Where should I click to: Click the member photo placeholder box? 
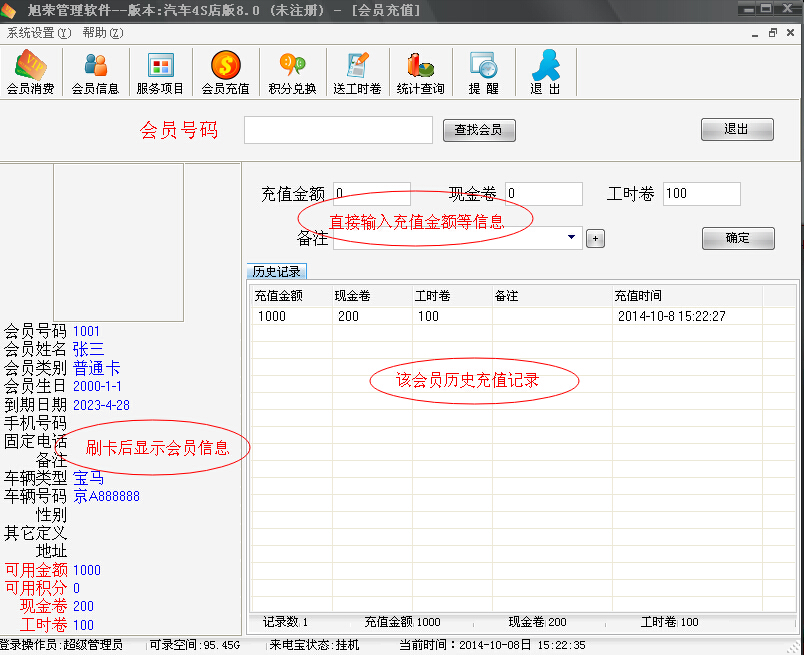(118, 243)
